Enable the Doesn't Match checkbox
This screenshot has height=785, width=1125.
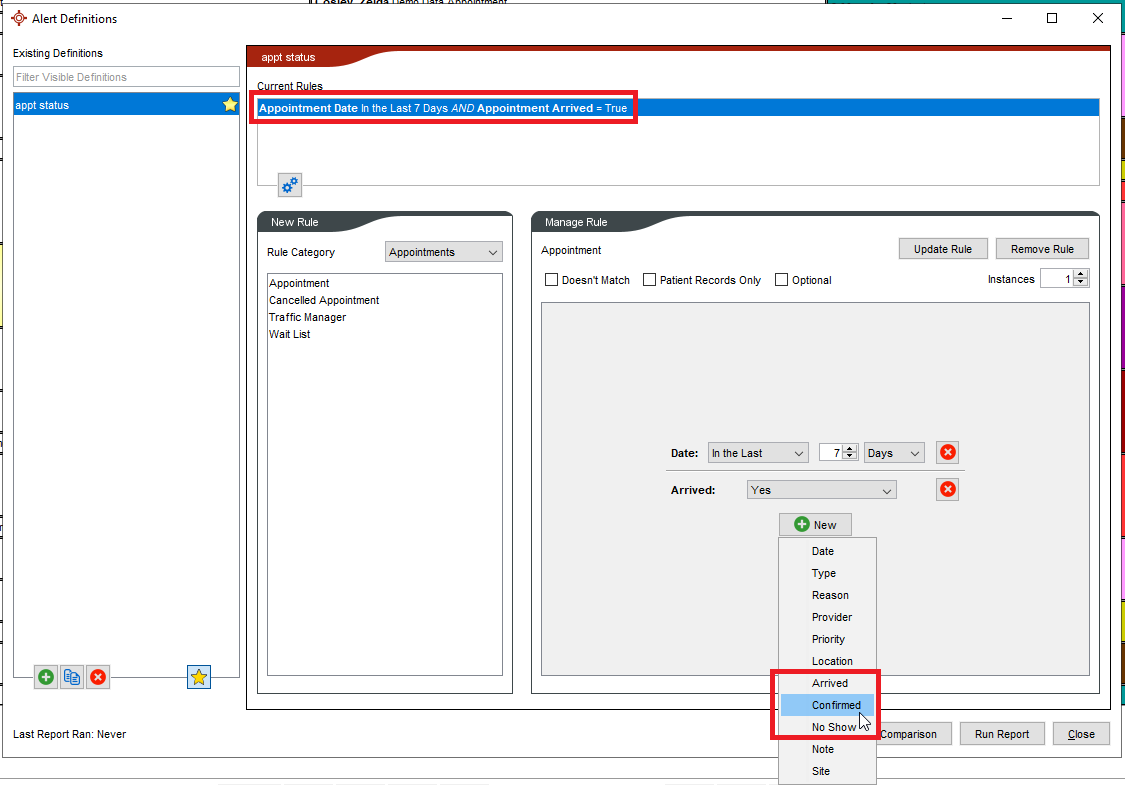[x=551, y=280]
